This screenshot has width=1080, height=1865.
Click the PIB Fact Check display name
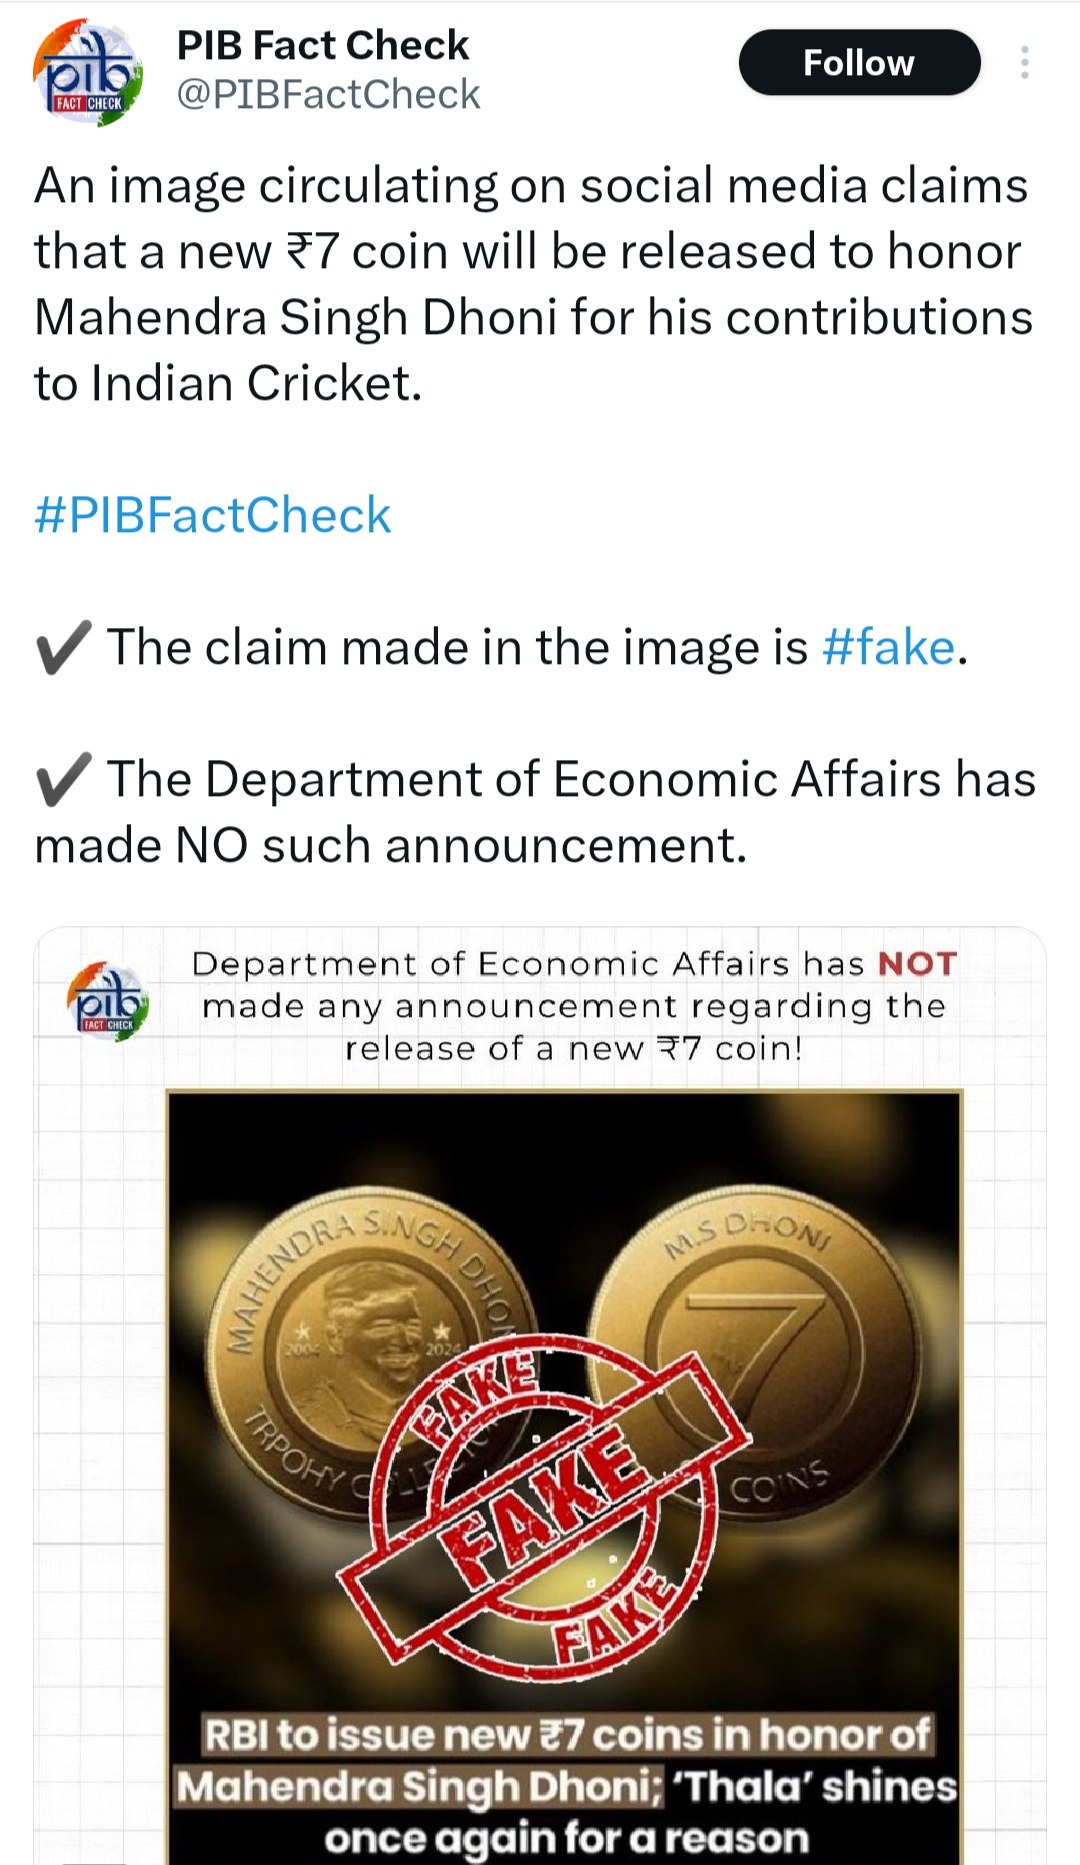pos(322,45)
